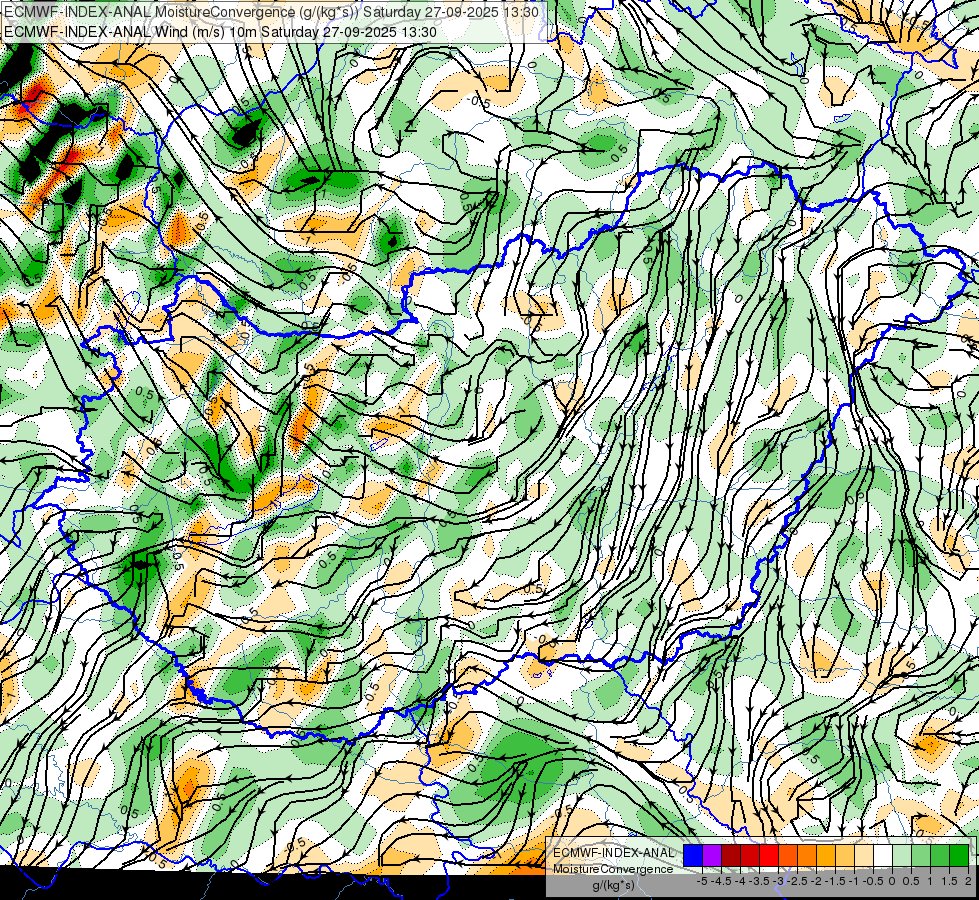
Task: Pick the darkest green legend swatch
Action: pos(959,856)
